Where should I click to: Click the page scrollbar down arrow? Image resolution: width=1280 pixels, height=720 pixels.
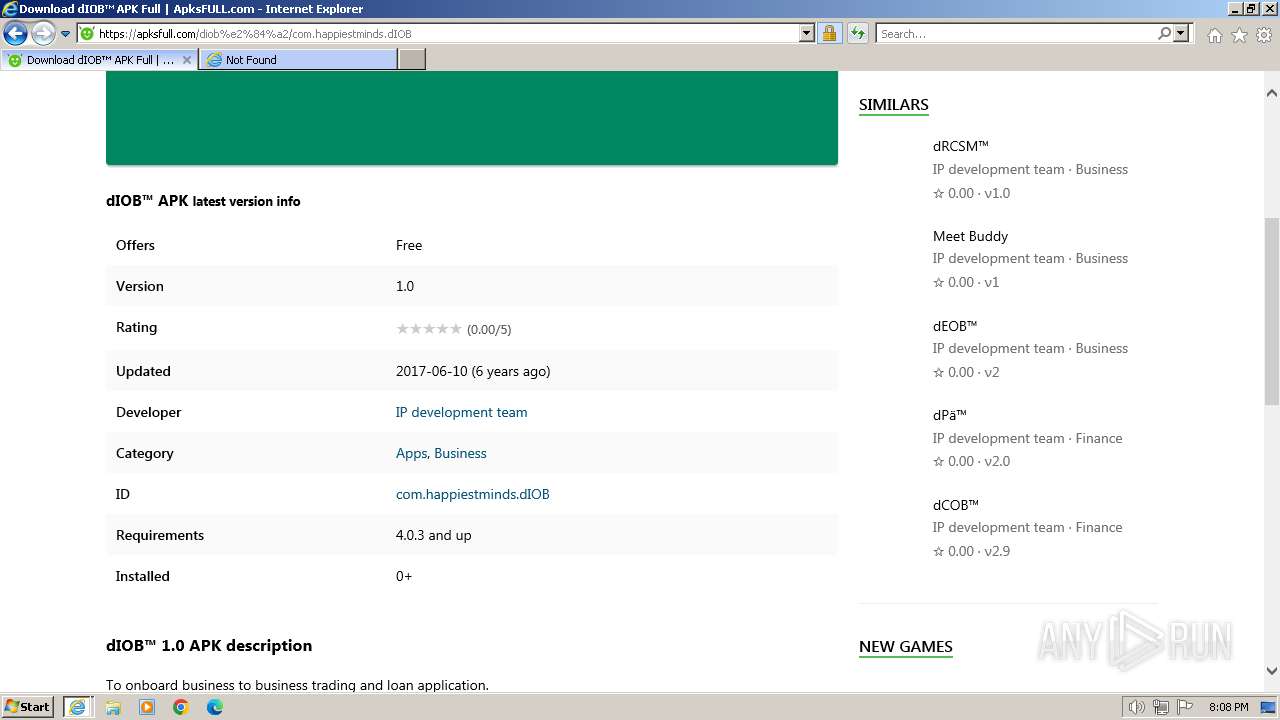click(x=1272, y=671)
